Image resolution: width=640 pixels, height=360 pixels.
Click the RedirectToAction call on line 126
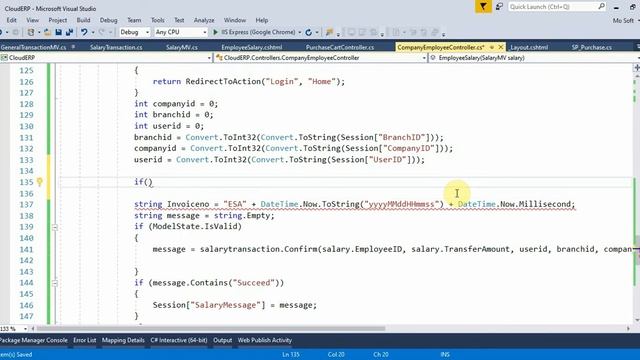[224, 81]
